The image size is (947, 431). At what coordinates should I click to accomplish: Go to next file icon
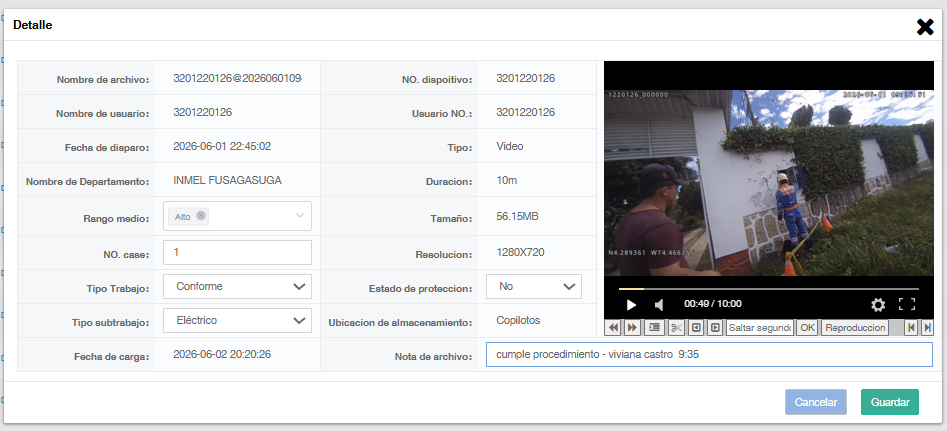(x=927, y=328)
